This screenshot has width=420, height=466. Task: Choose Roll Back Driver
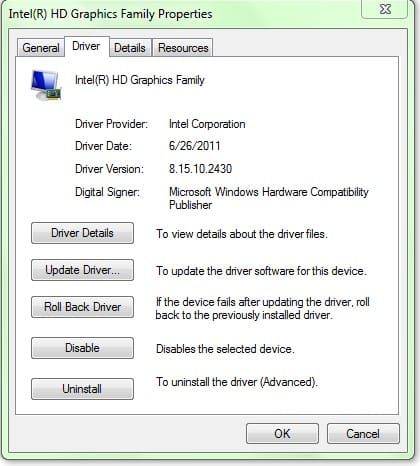pos(82,307)
